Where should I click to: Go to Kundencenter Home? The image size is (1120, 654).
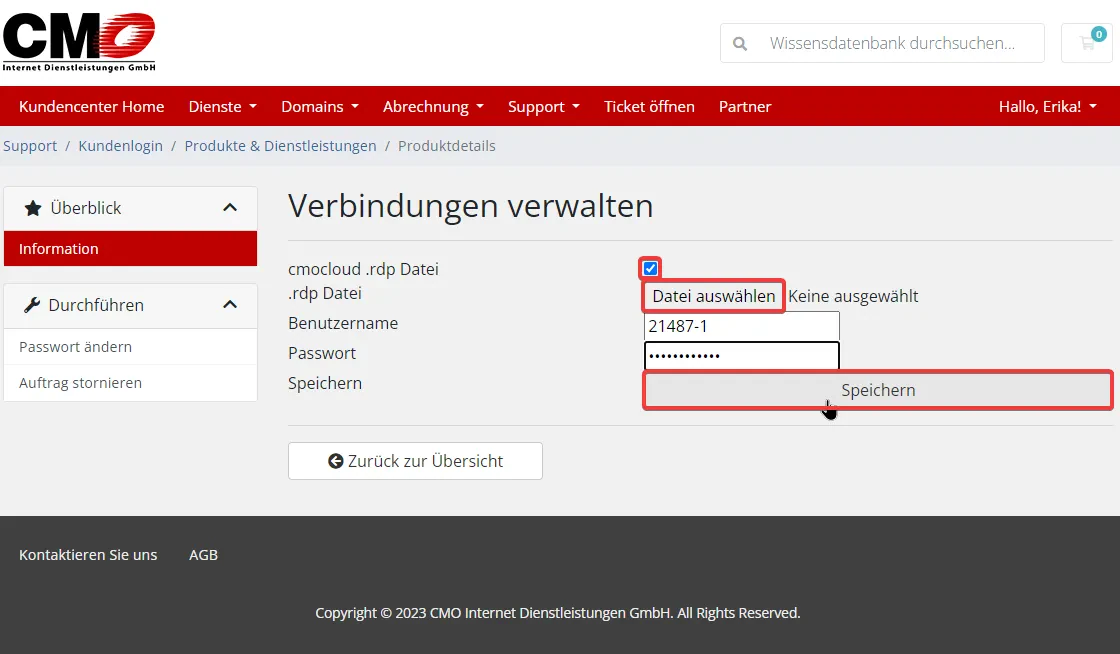pyautogui.click(x=91, y=106)
